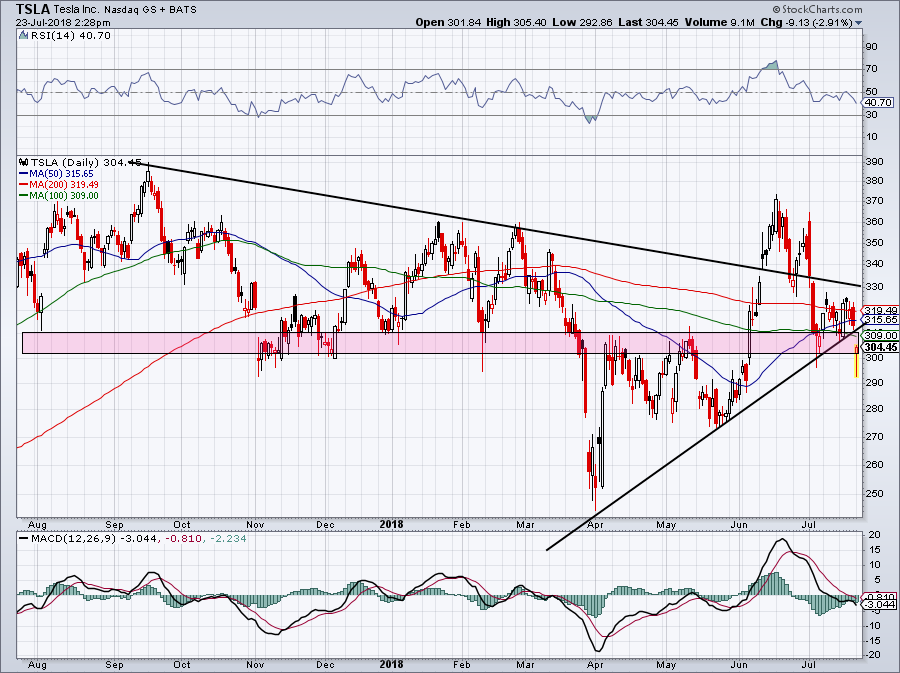Click the RSI(14) legend icon
This screenshot has height=673, width=900.
point(23,36)
